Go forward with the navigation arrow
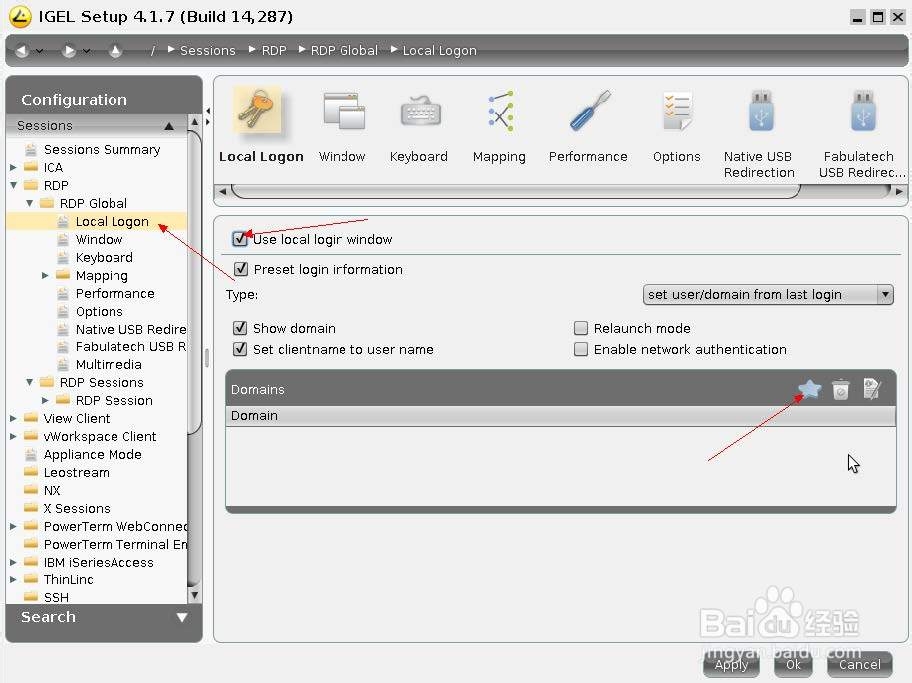The width and height of the screenshot is (912, 683). point(69,51)
